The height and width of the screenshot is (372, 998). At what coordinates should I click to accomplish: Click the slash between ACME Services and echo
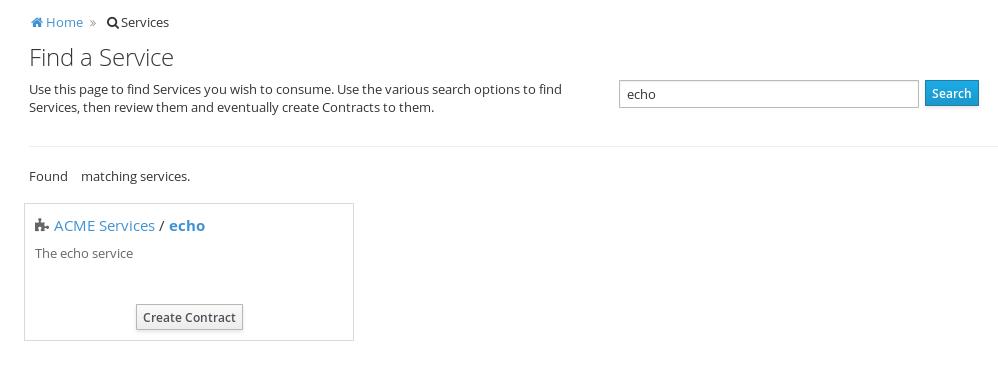click(162, 226)
